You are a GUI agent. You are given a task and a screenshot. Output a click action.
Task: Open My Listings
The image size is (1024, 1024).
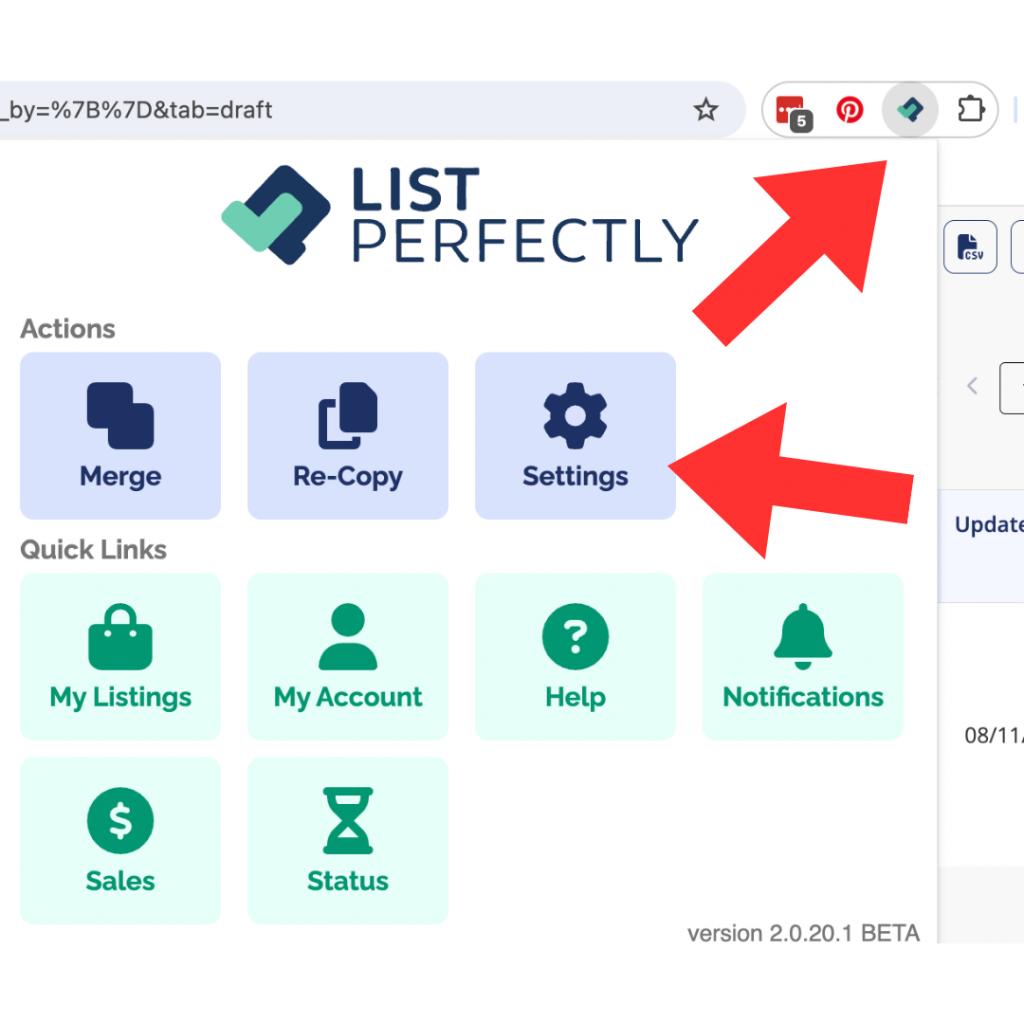tap(119, 656)
